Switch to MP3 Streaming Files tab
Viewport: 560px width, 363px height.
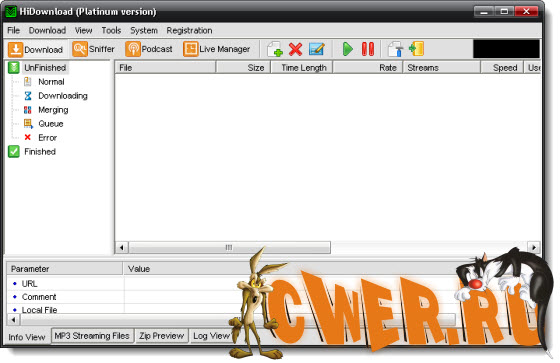click(x=92, y=336)
